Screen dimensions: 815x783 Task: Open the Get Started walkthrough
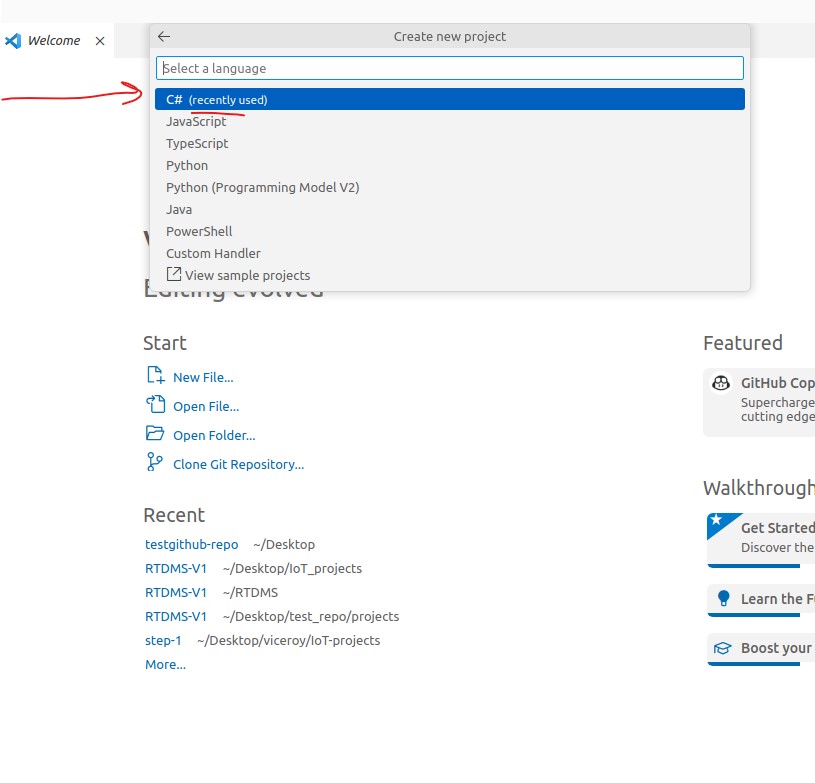[761, 540]
